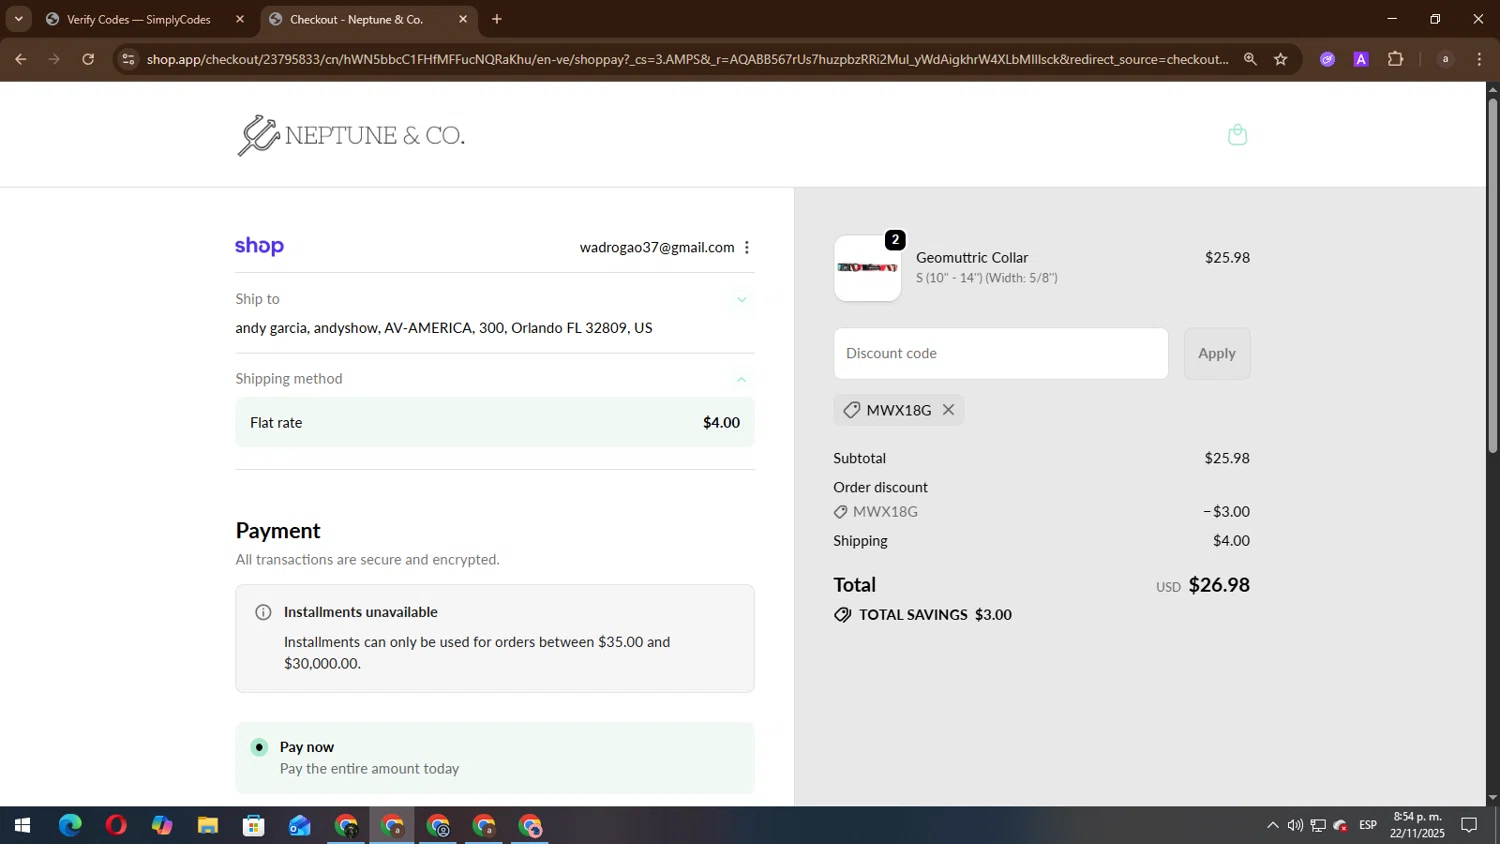The height and width of the screenshot is (844, 1500).
Task: Open the volume control in system tray
Action: click(x=1295, y=826)
